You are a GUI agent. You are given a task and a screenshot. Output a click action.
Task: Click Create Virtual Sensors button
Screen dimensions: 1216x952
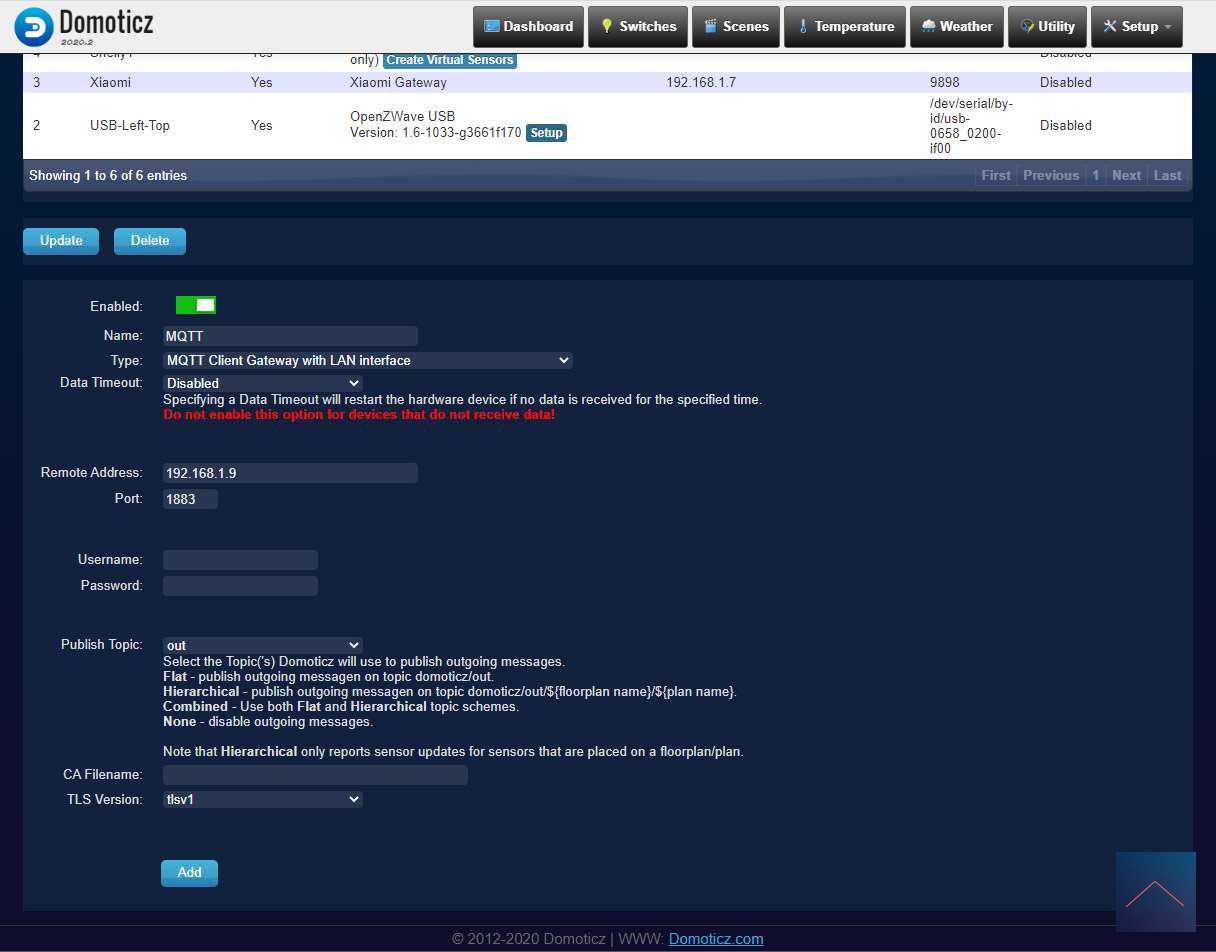450,60
